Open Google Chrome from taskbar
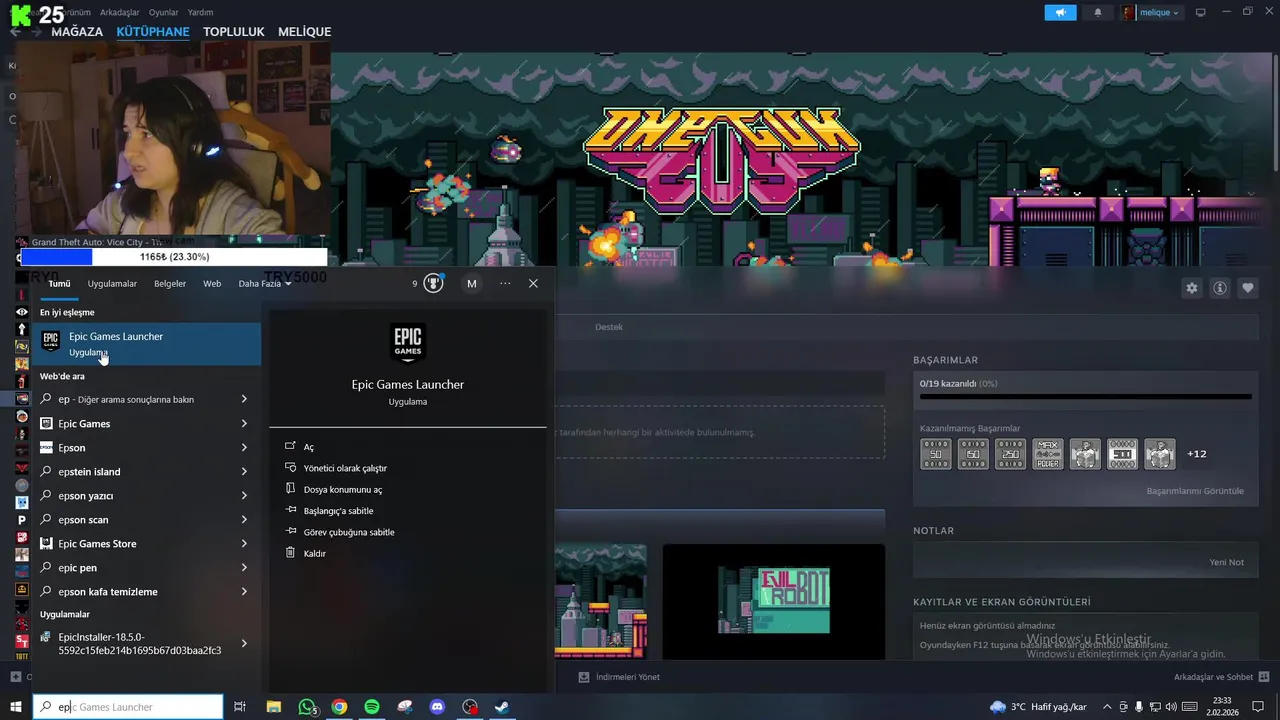 click(x=340, y=707)
